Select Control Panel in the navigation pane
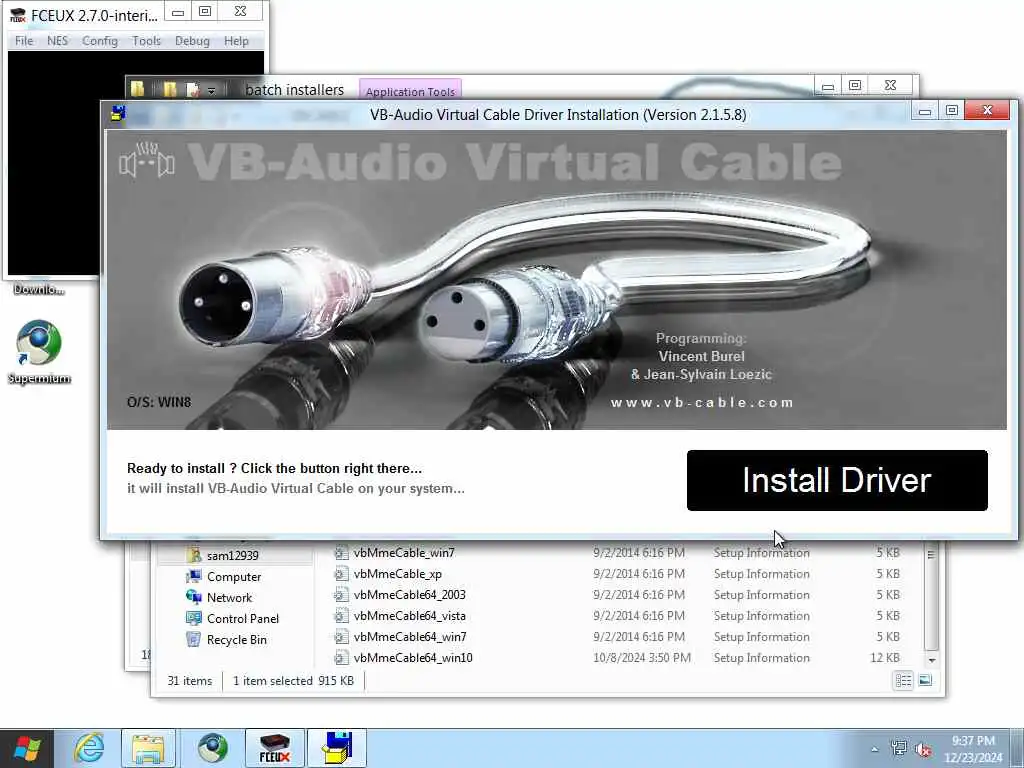The width and height of the screenshot is (1024, 768). click(242, 618)
